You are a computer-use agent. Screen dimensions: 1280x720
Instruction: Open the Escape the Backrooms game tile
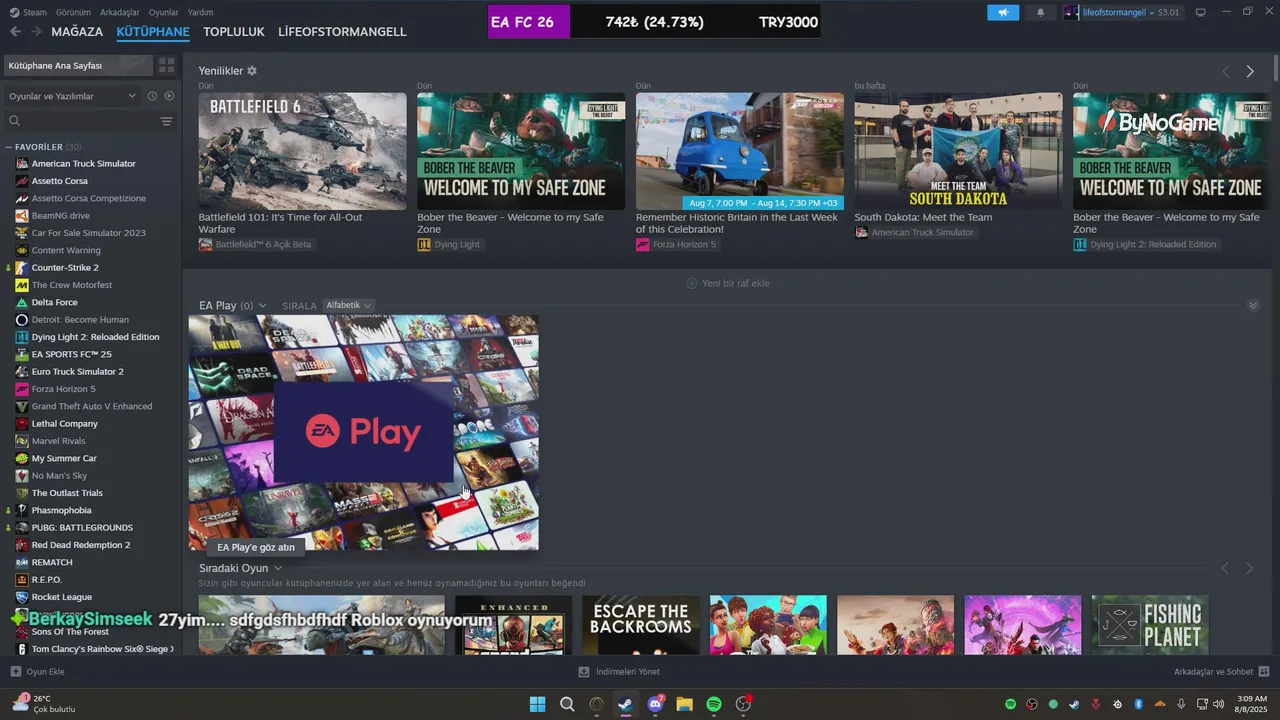point(641,625)
